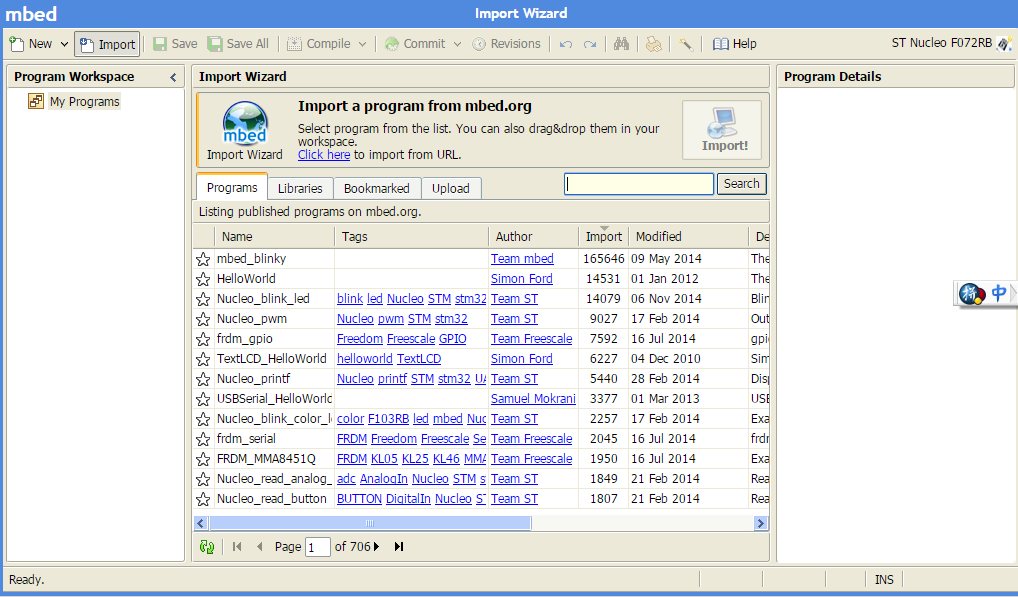This screenshot has height=597, width=1018.
Task: Switch to the Upload tab
Action: point(451,188)
